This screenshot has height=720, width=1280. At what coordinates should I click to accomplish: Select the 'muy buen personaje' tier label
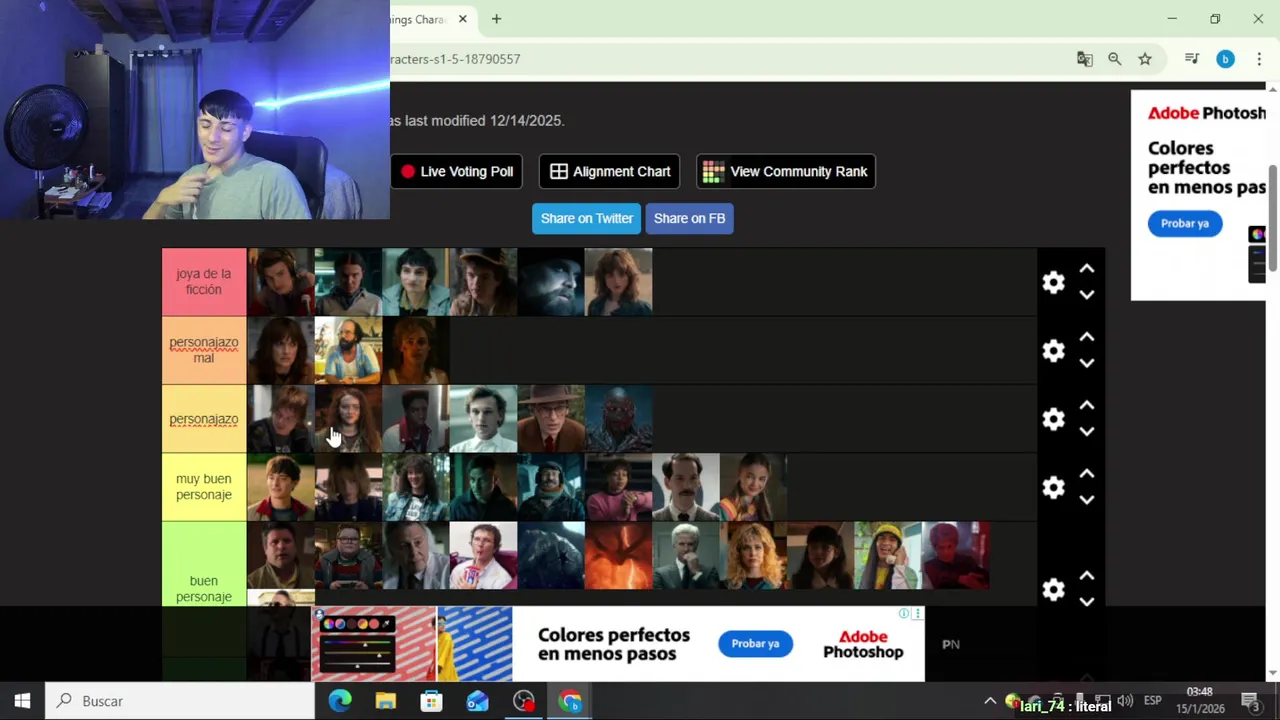(x=204, y=487)
